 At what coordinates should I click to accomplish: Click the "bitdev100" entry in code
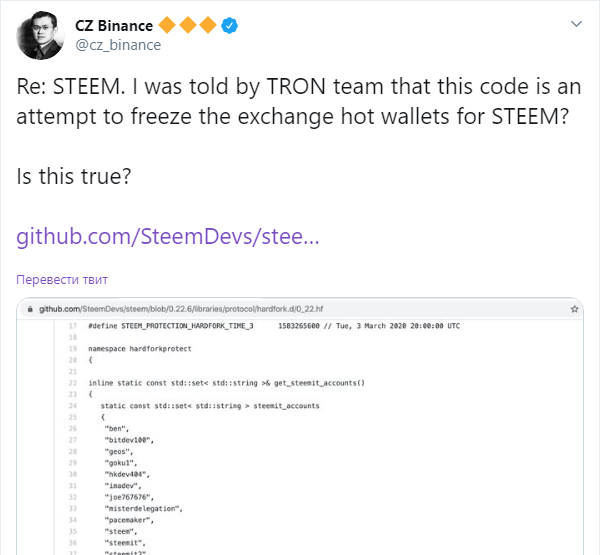pyautogui.click(x=127, y=439)
